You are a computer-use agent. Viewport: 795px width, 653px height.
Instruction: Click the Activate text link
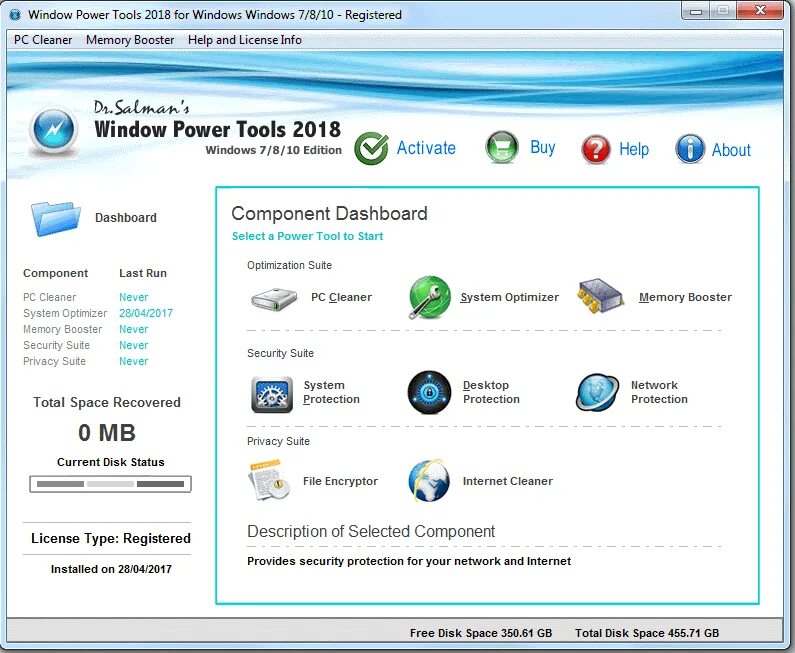(426, 148)
